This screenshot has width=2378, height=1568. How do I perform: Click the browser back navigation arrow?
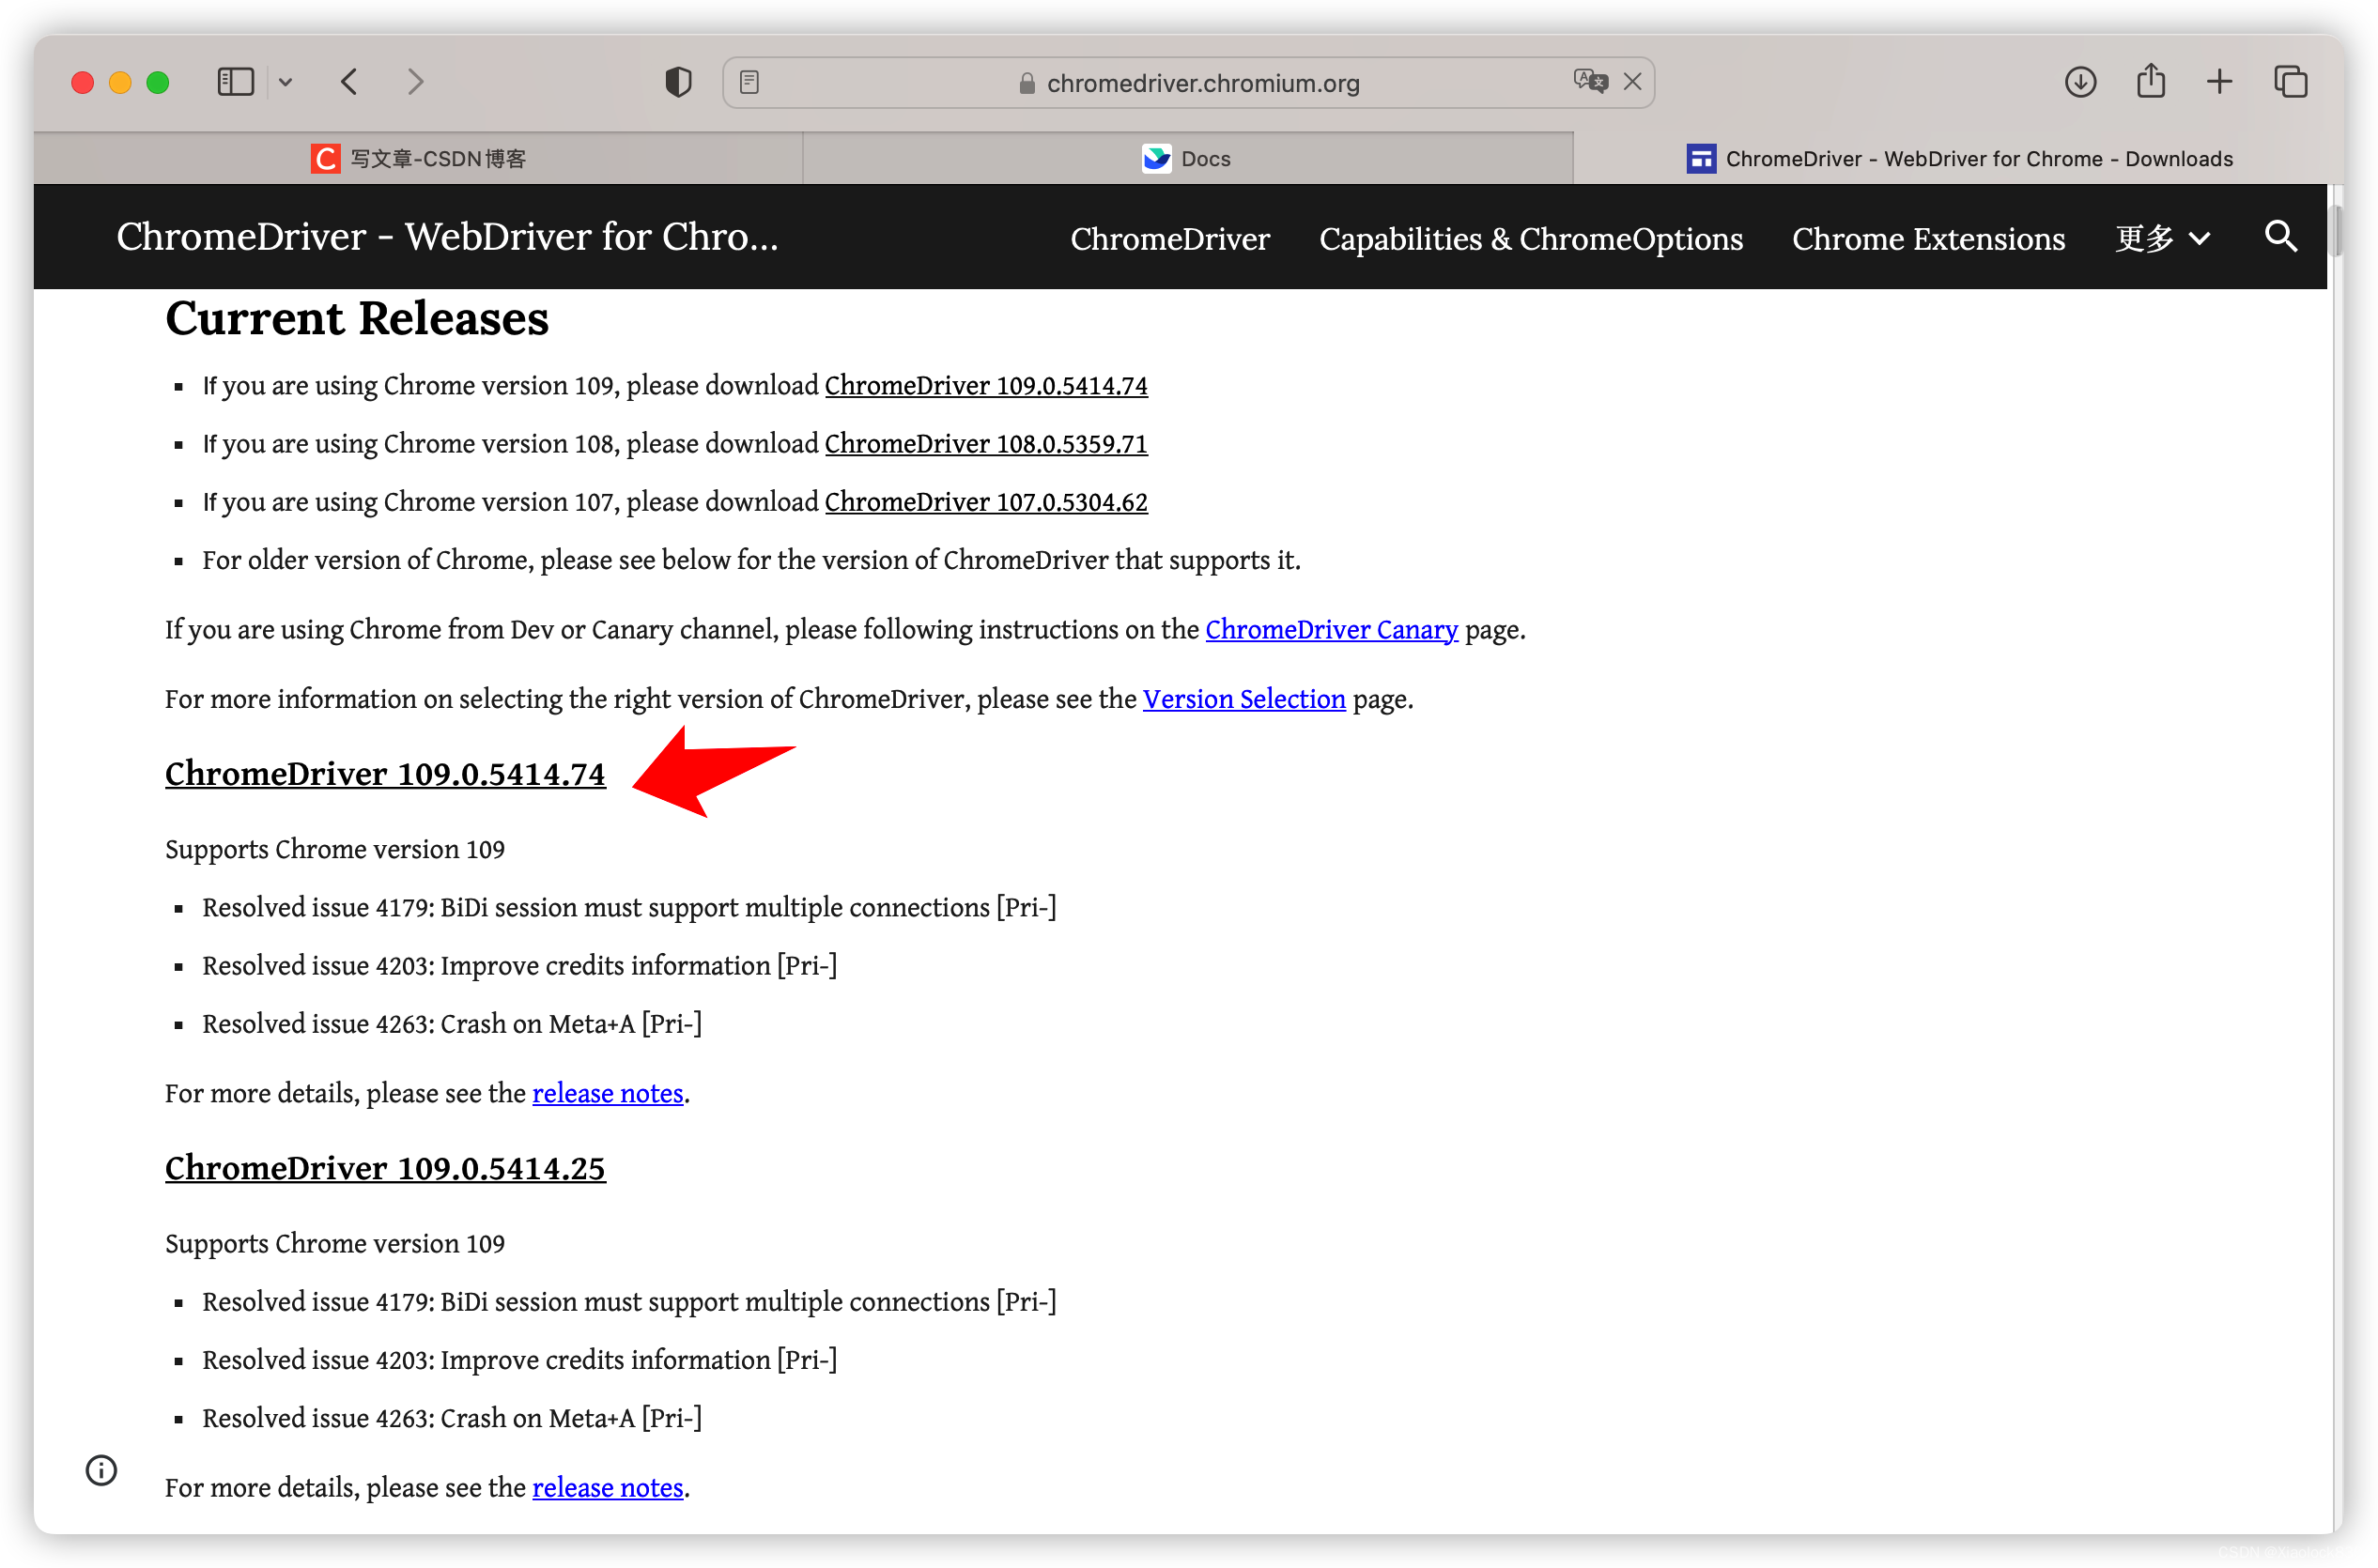[350, 83]
